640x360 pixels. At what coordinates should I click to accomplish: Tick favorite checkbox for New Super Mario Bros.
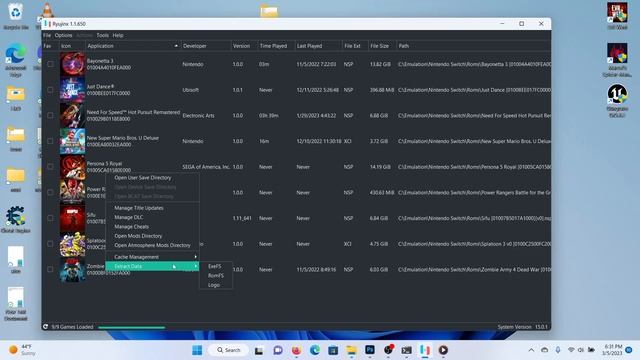pos(51,141)
